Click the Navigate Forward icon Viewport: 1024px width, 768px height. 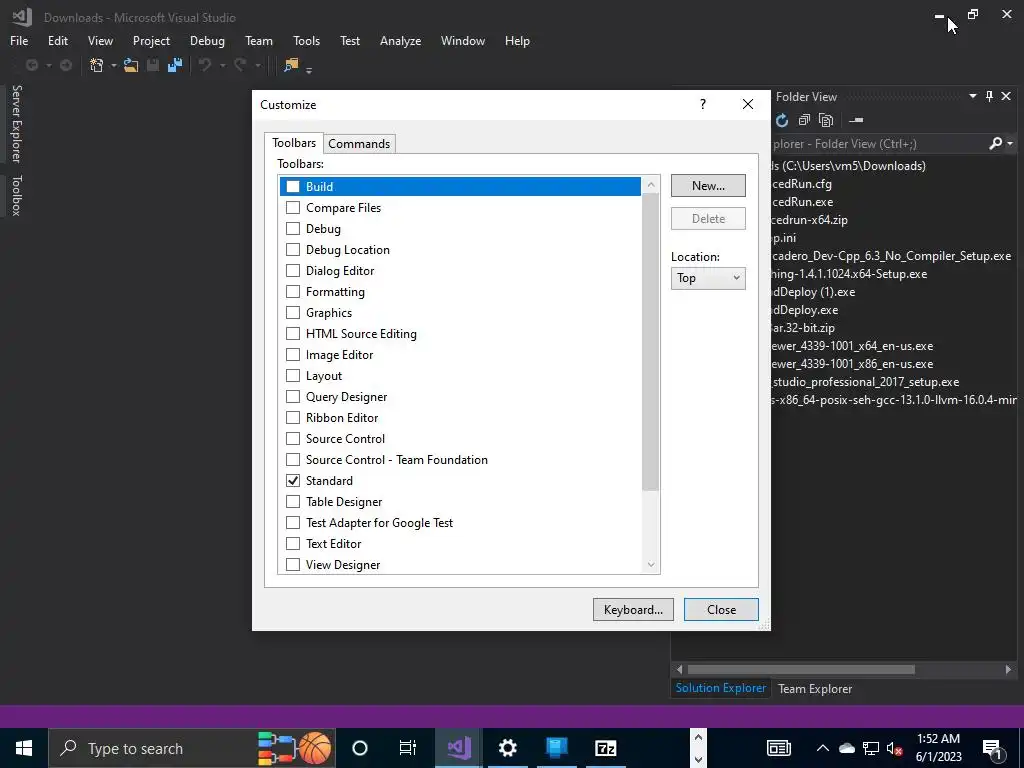pyautogui.click(x=66, y=65)
